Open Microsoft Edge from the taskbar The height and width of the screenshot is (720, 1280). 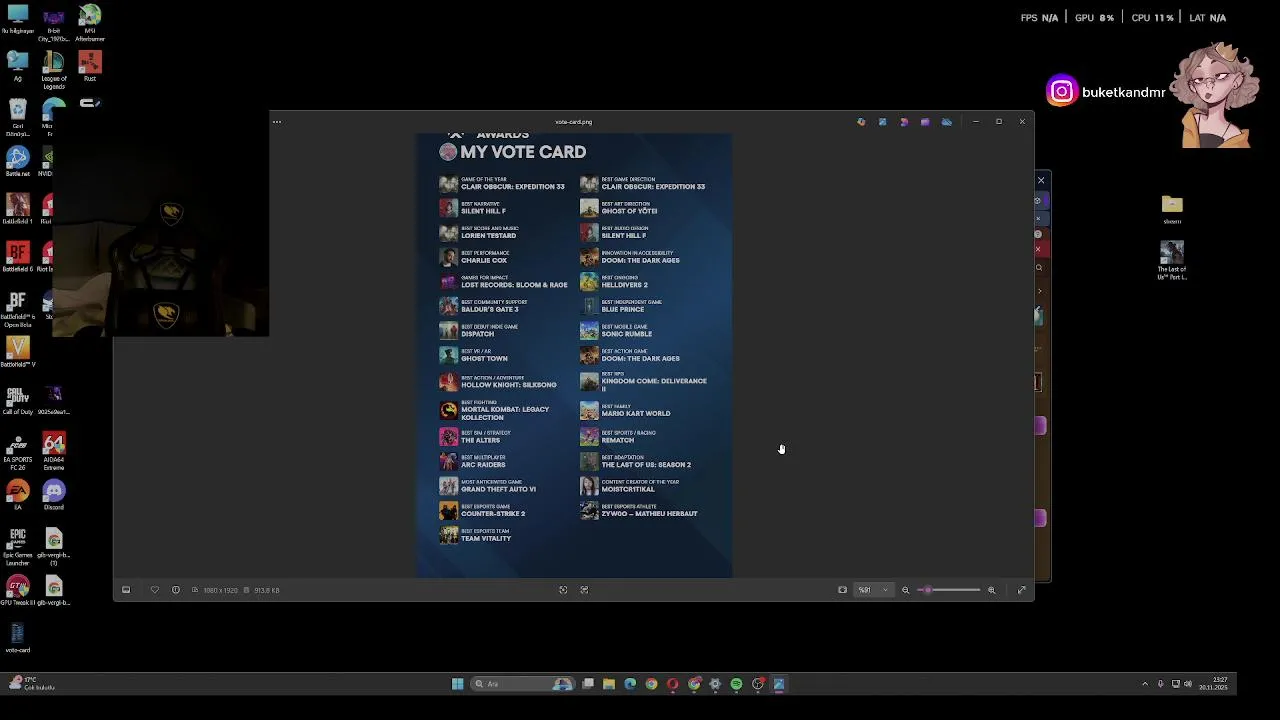630,684
